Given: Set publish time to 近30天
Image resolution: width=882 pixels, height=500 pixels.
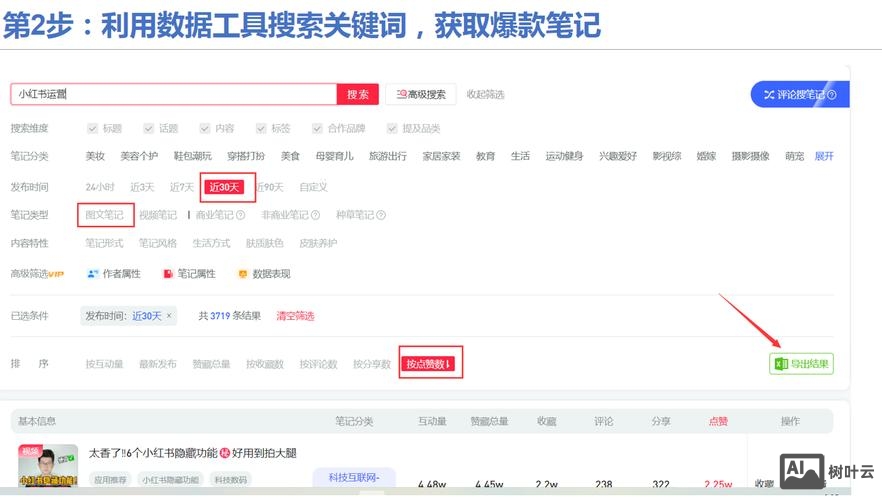Looking at the screenshot, I should tap(224, 187).
